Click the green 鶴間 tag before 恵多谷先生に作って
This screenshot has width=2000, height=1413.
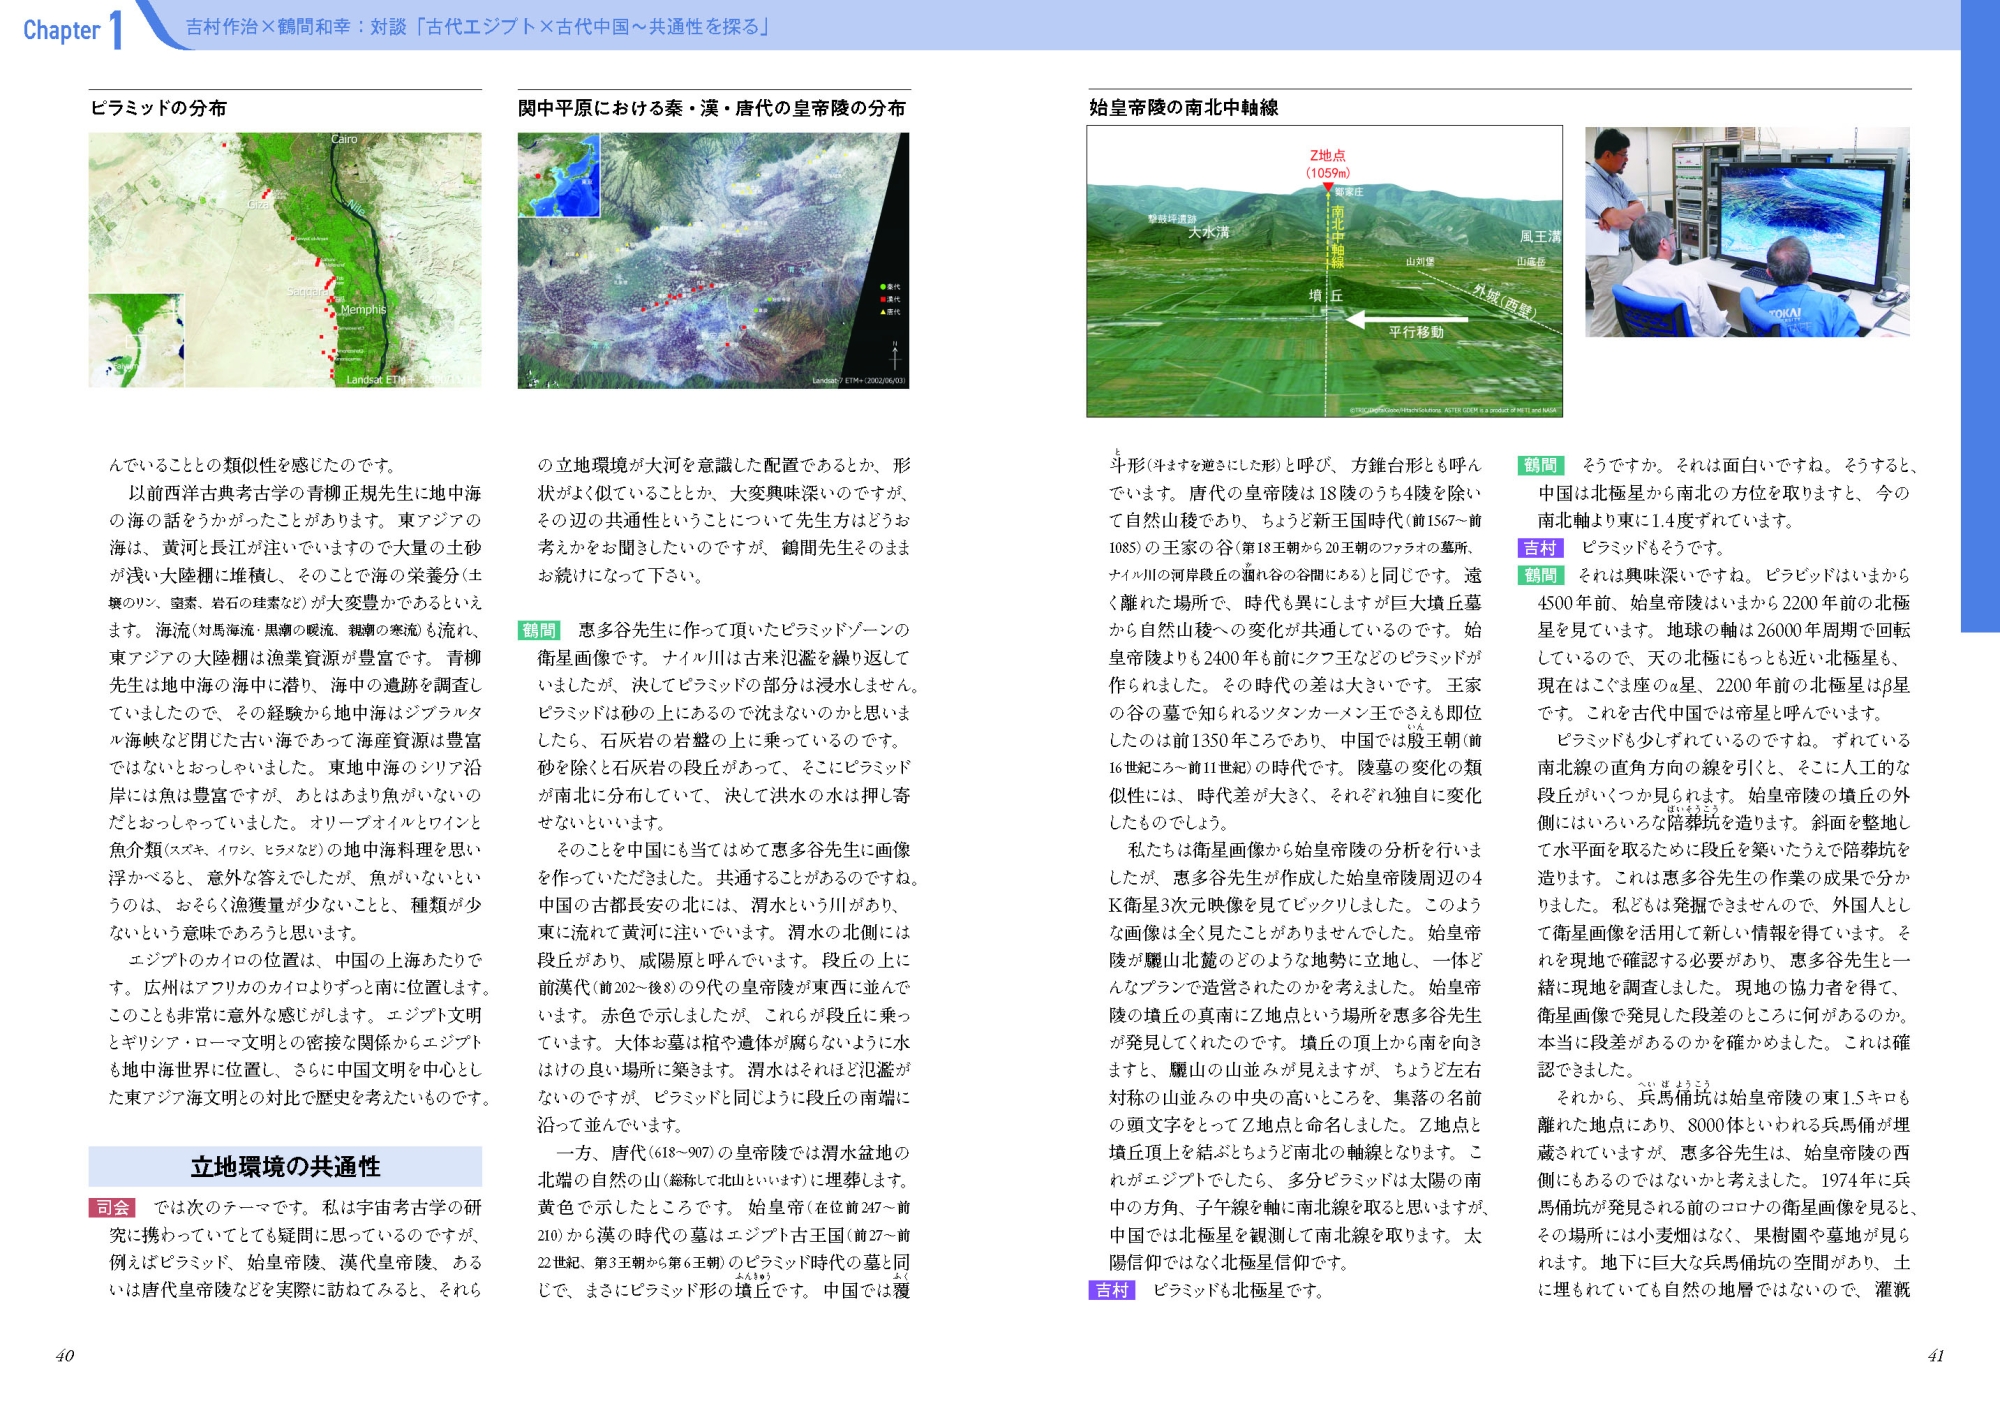point(540,630)
